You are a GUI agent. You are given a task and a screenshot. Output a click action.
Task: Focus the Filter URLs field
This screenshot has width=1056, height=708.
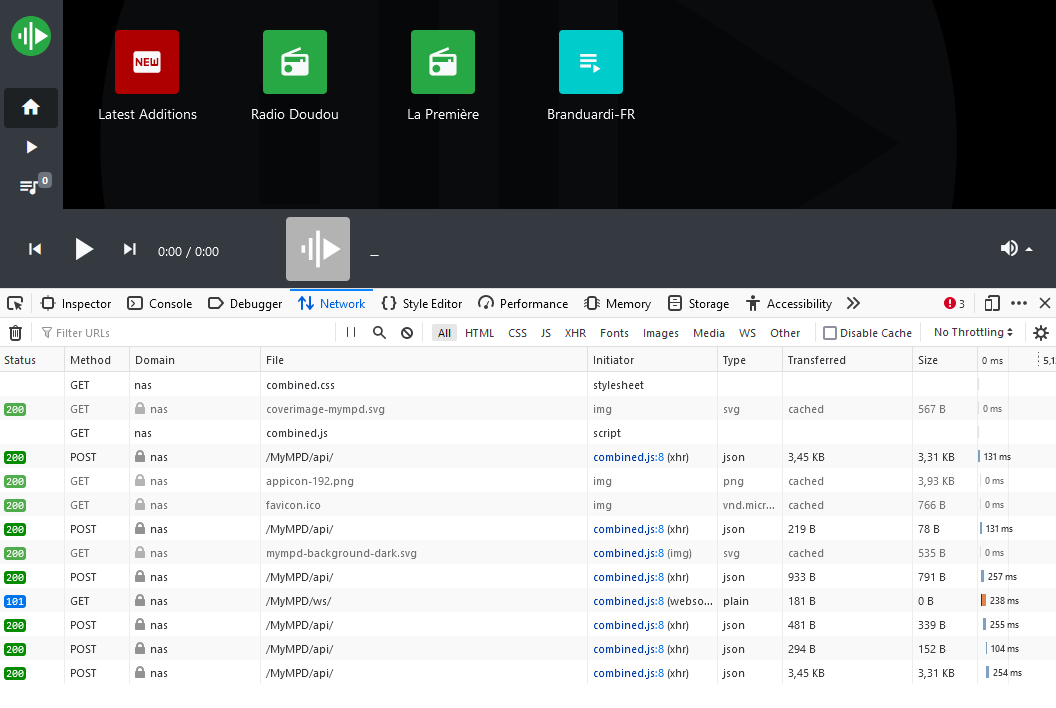pos(185,333)
